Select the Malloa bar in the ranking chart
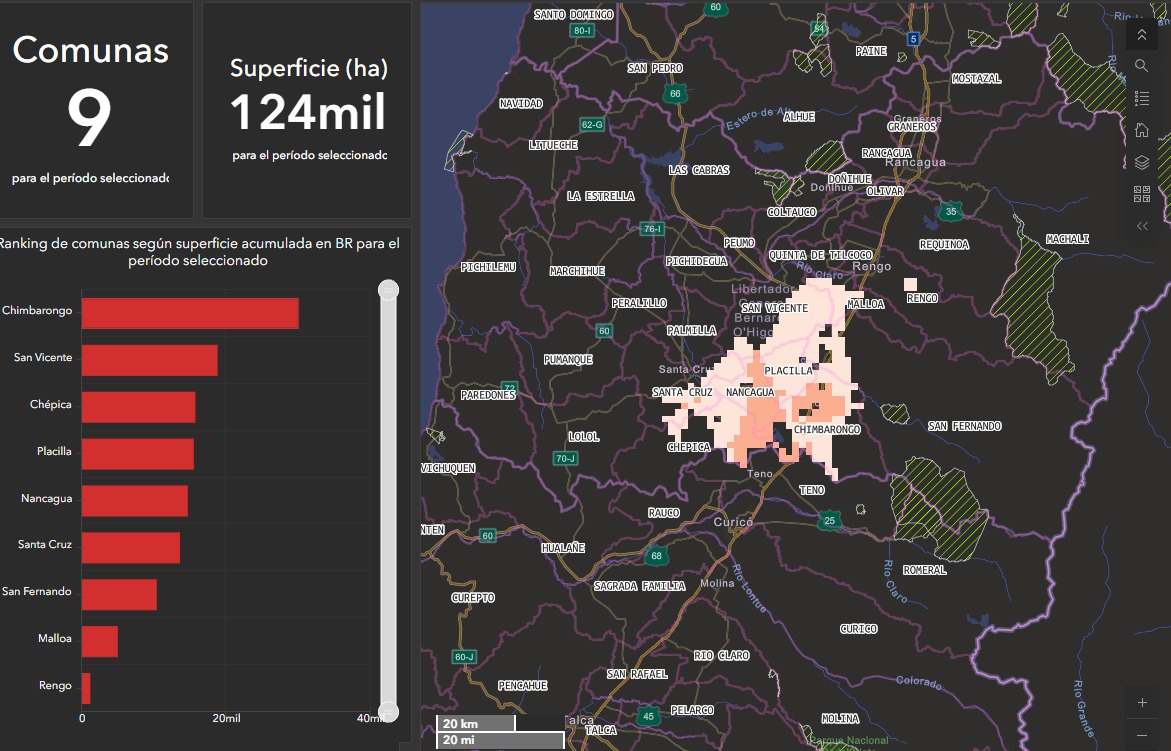This screenshot has width=1171, height=751. tap(99, 641)
